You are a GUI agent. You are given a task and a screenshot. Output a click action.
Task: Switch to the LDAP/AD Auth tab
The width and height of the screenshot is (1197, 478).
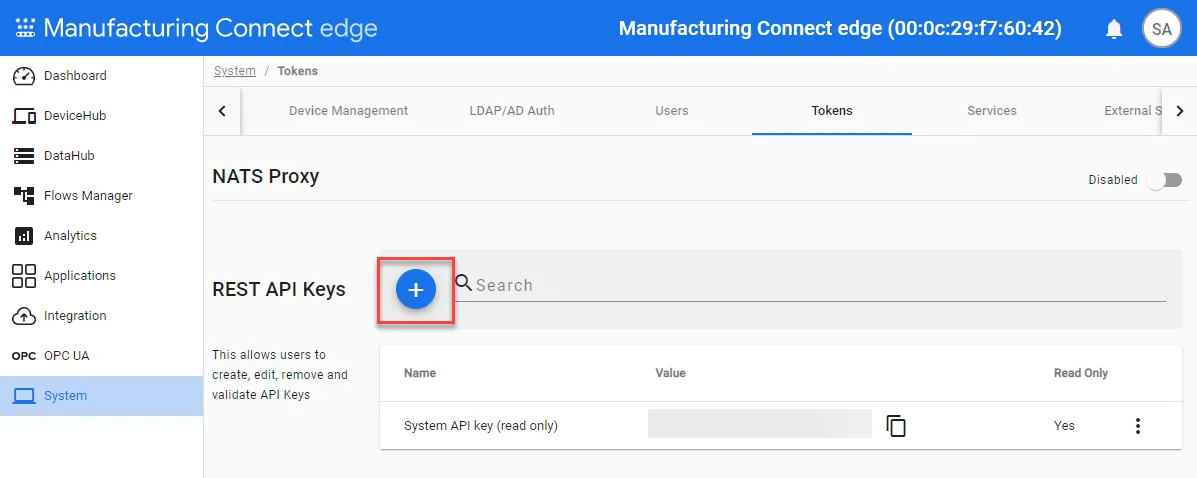point(511,111)
